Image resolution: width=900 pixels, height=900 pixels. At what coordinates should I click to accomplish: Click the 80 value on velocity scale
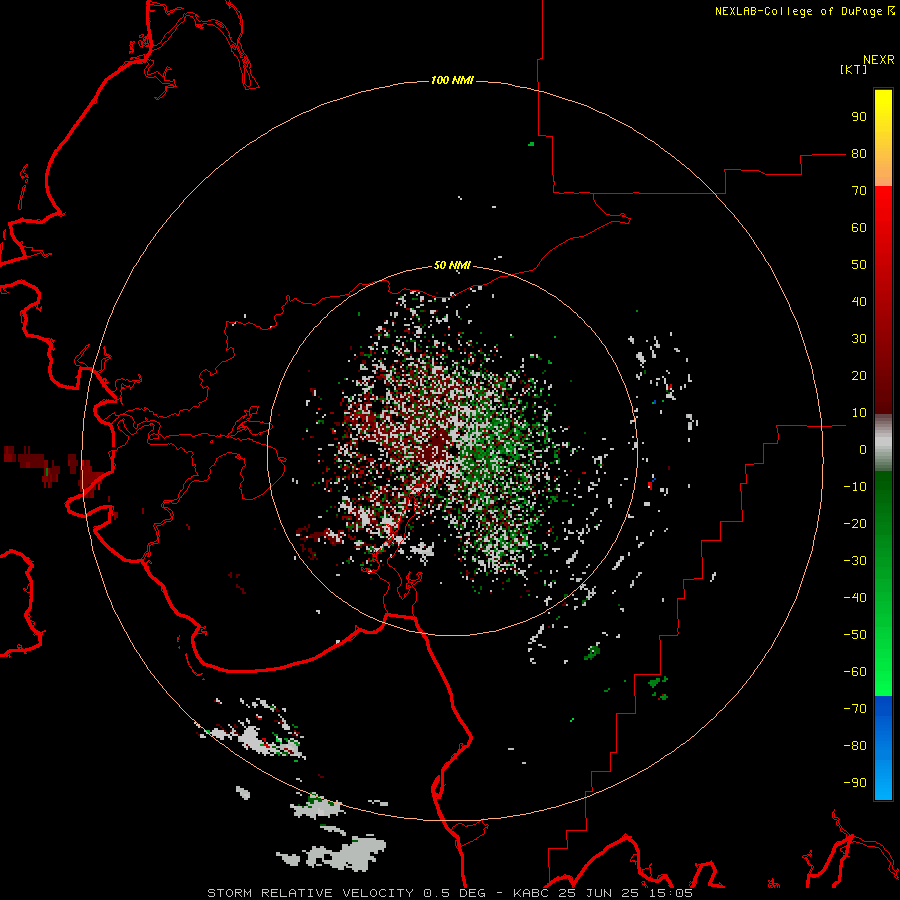(859, 154)
